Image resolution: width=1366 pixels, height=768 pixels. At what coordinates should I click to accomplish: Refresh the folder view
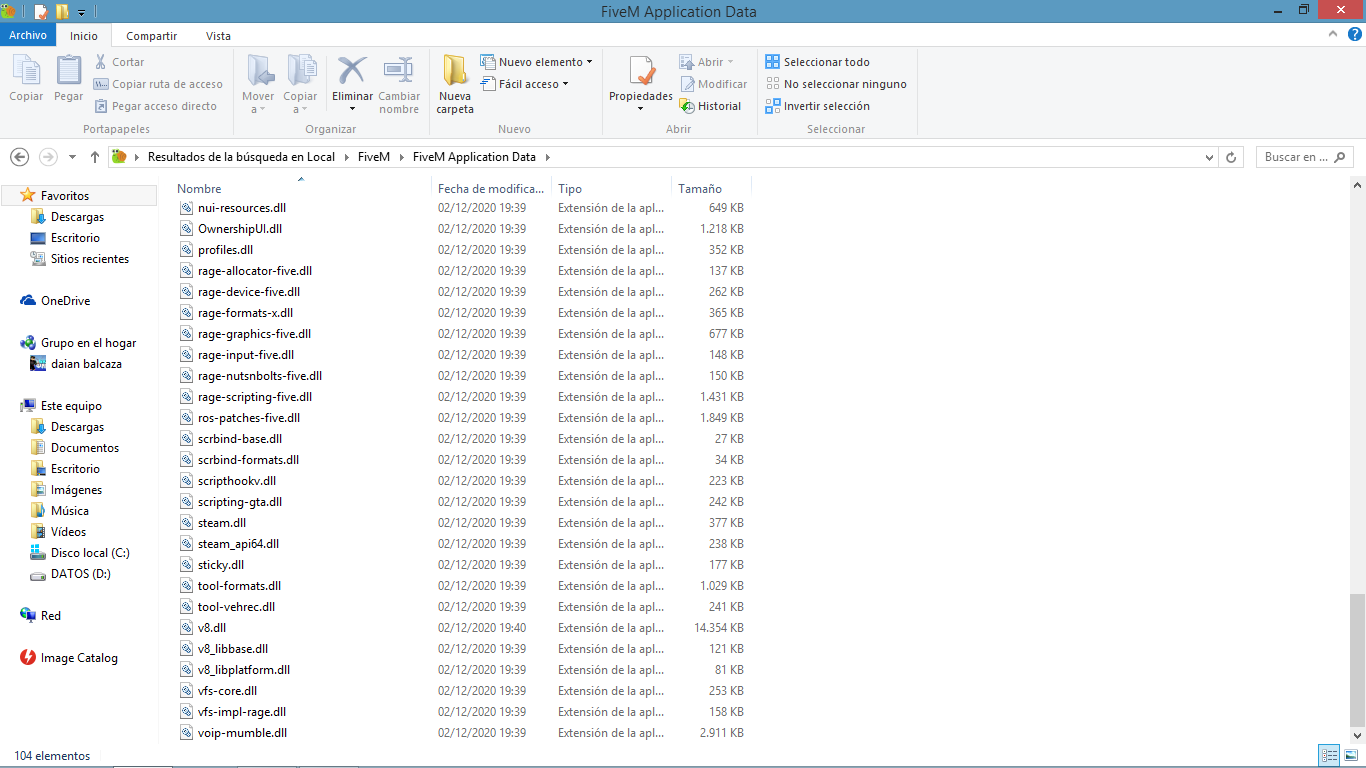[1231, 157]
